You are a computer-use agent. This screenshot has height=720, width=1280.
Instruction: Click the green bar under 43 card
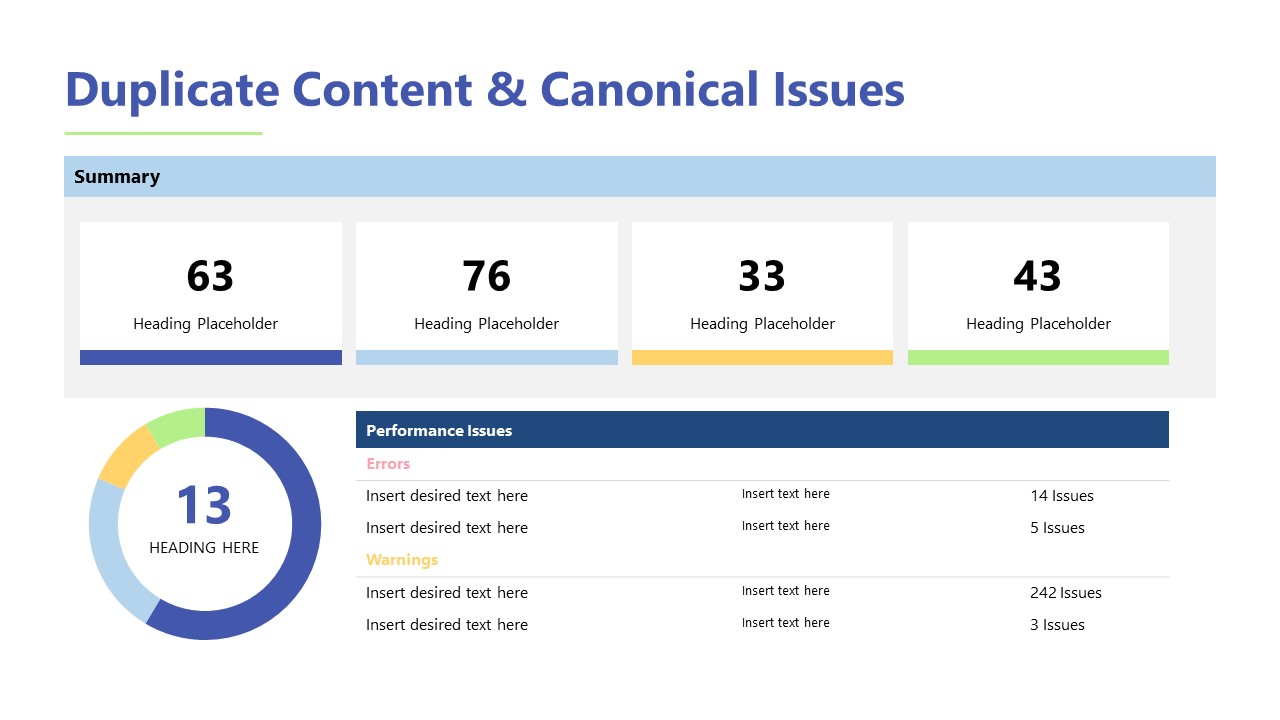1038,357
